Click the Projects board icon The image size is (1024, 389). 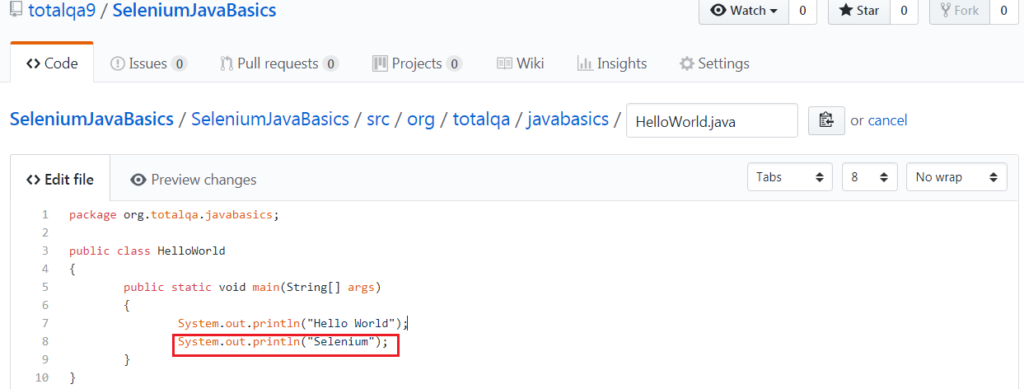379,63
